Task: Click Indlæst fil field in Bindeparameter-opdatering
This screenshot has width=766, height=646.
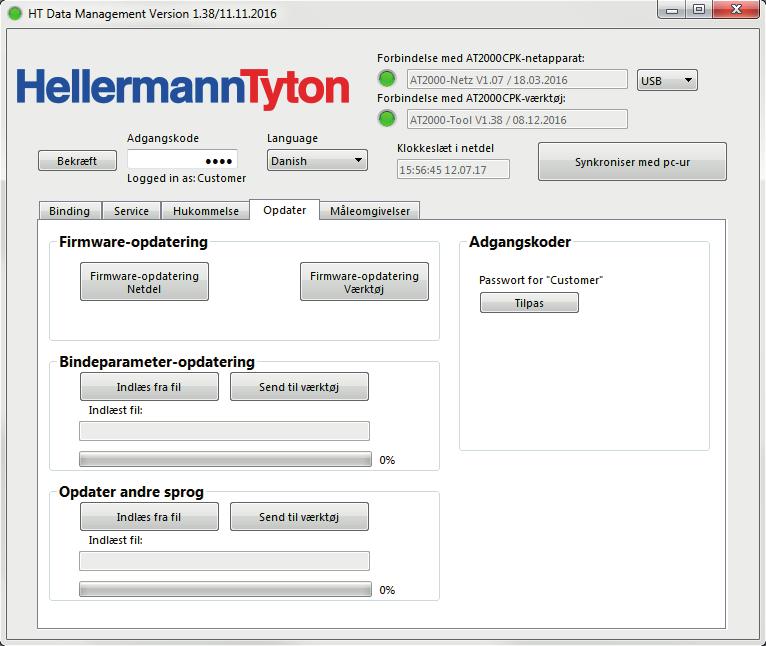Action: tap(224, 431)
